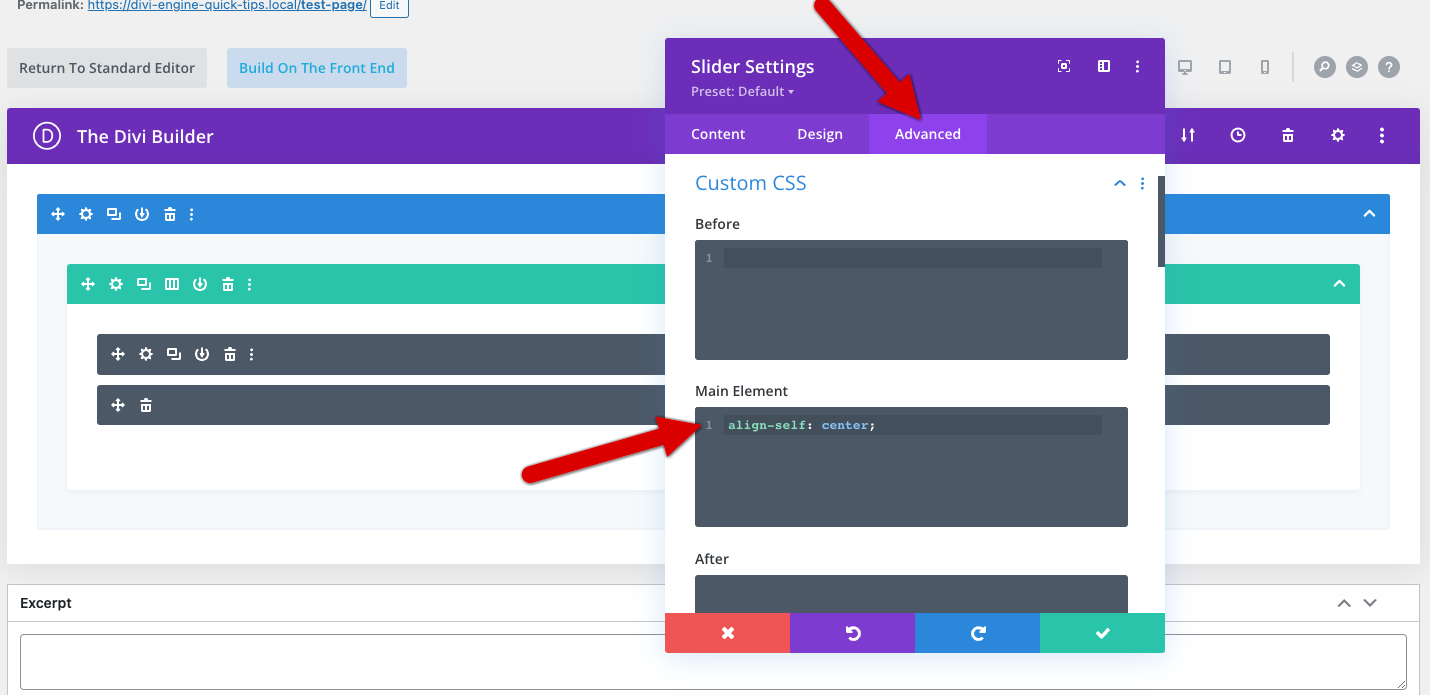Open blue section more options
Screen dimensions: 1430x695
point(192,214)
